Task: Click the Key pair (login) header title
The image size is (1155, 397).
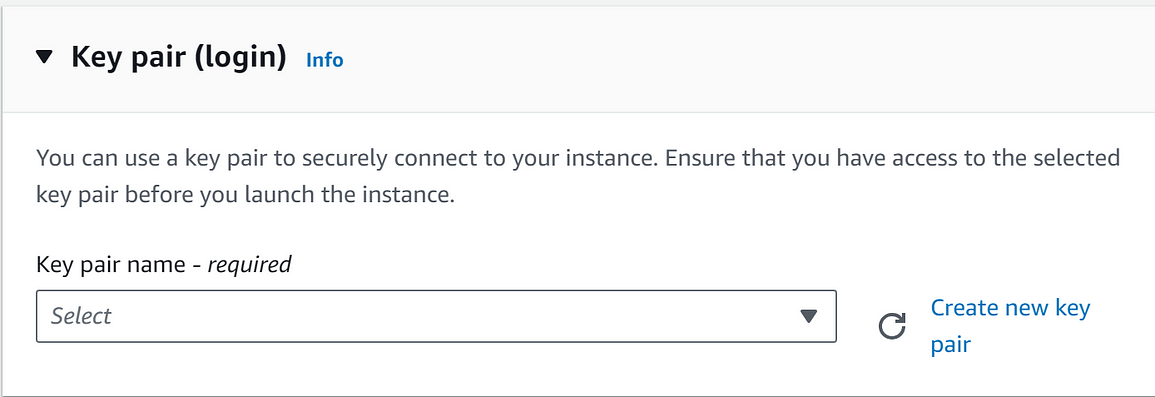Action: point(179,57)
